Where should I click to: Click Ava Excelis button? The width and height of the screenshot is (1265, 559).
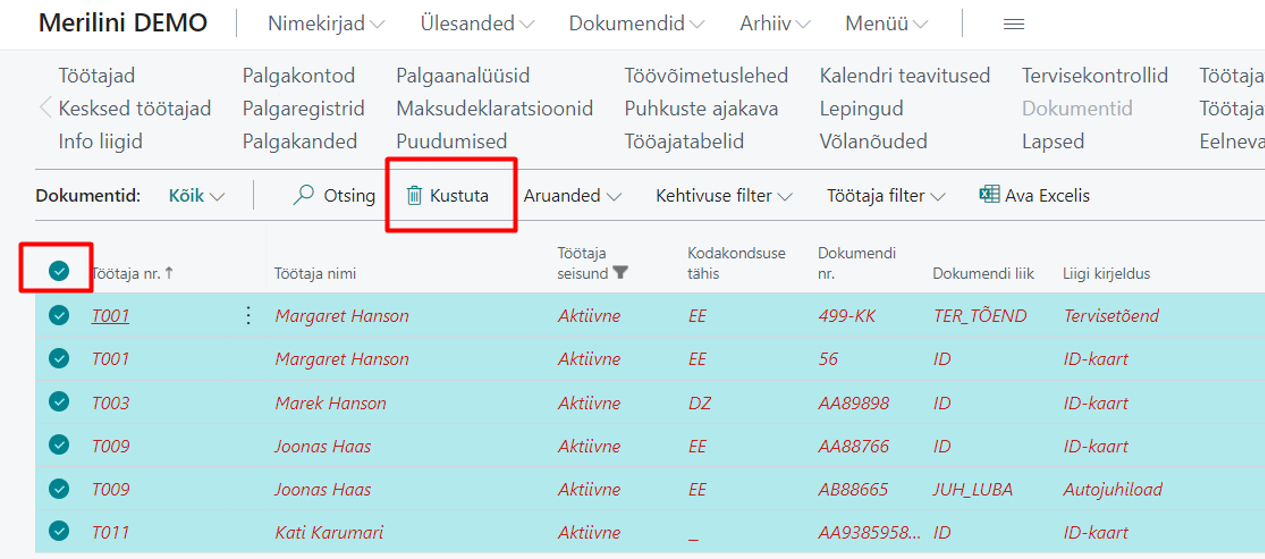1034,196
